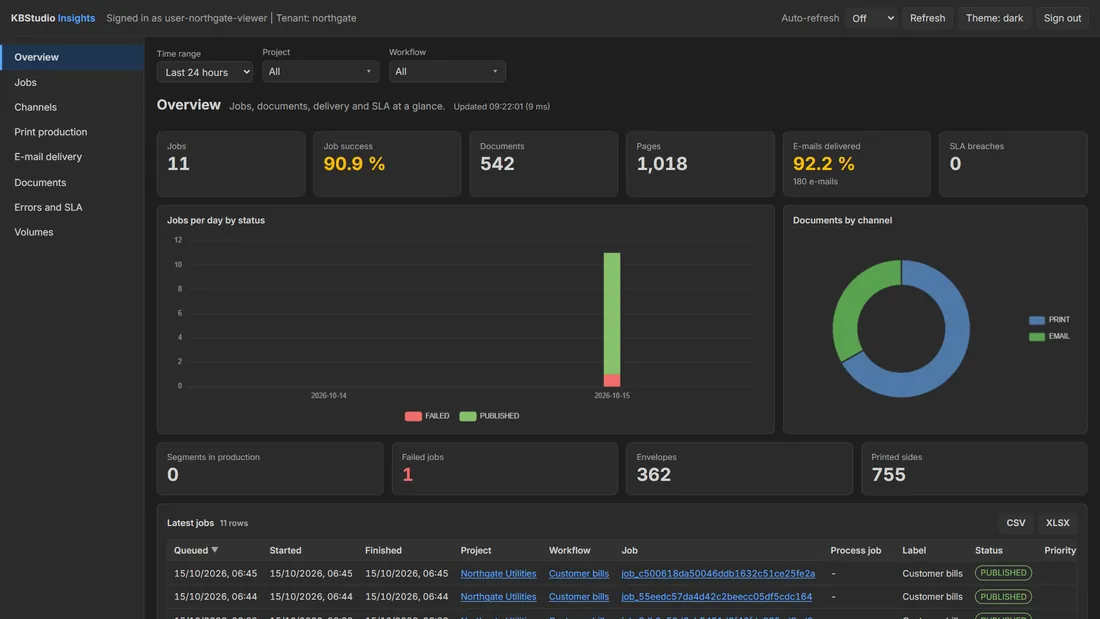Open the Overview sidebar page
The image size is (1100, 619).
coord(72,57)
